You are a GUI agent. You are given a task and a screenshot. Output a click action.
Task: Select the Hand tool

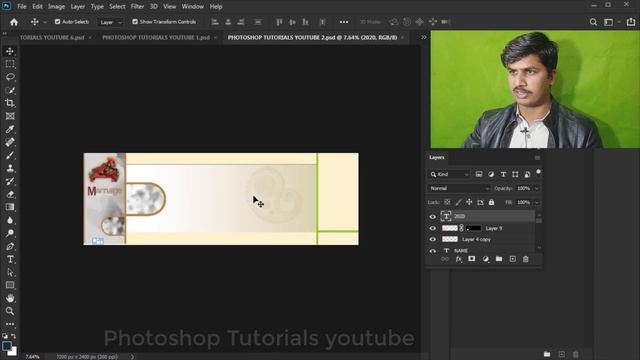(10, 298)
